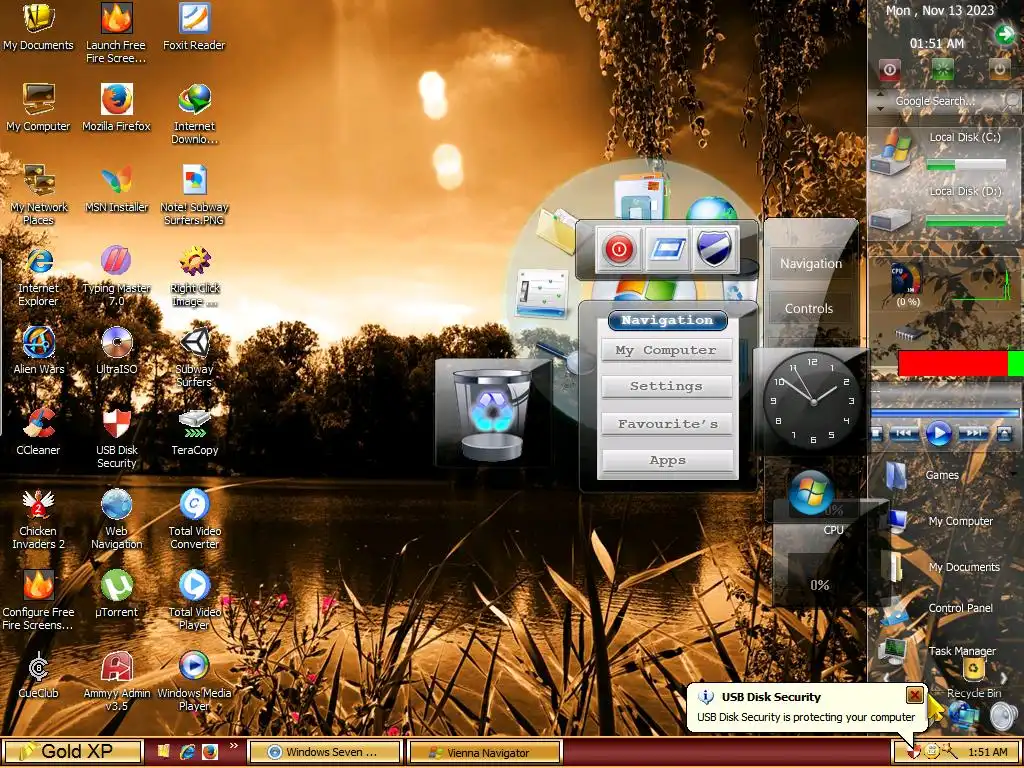
Task: Skip to the next track in the sidebar player
Action: 973,433
